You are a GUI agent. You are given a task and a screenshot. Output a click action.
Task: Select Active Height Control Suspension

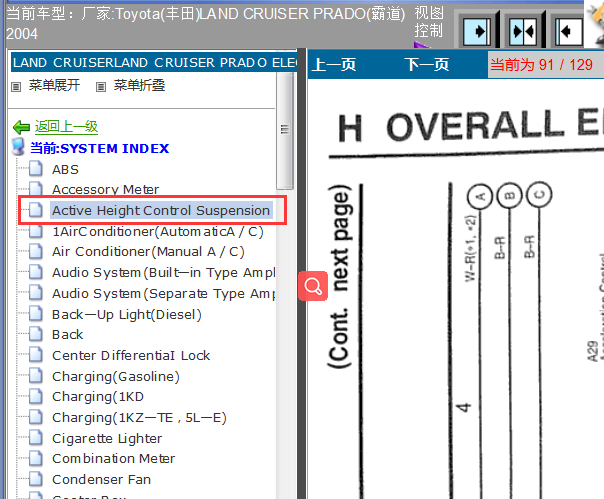(161, 210)
